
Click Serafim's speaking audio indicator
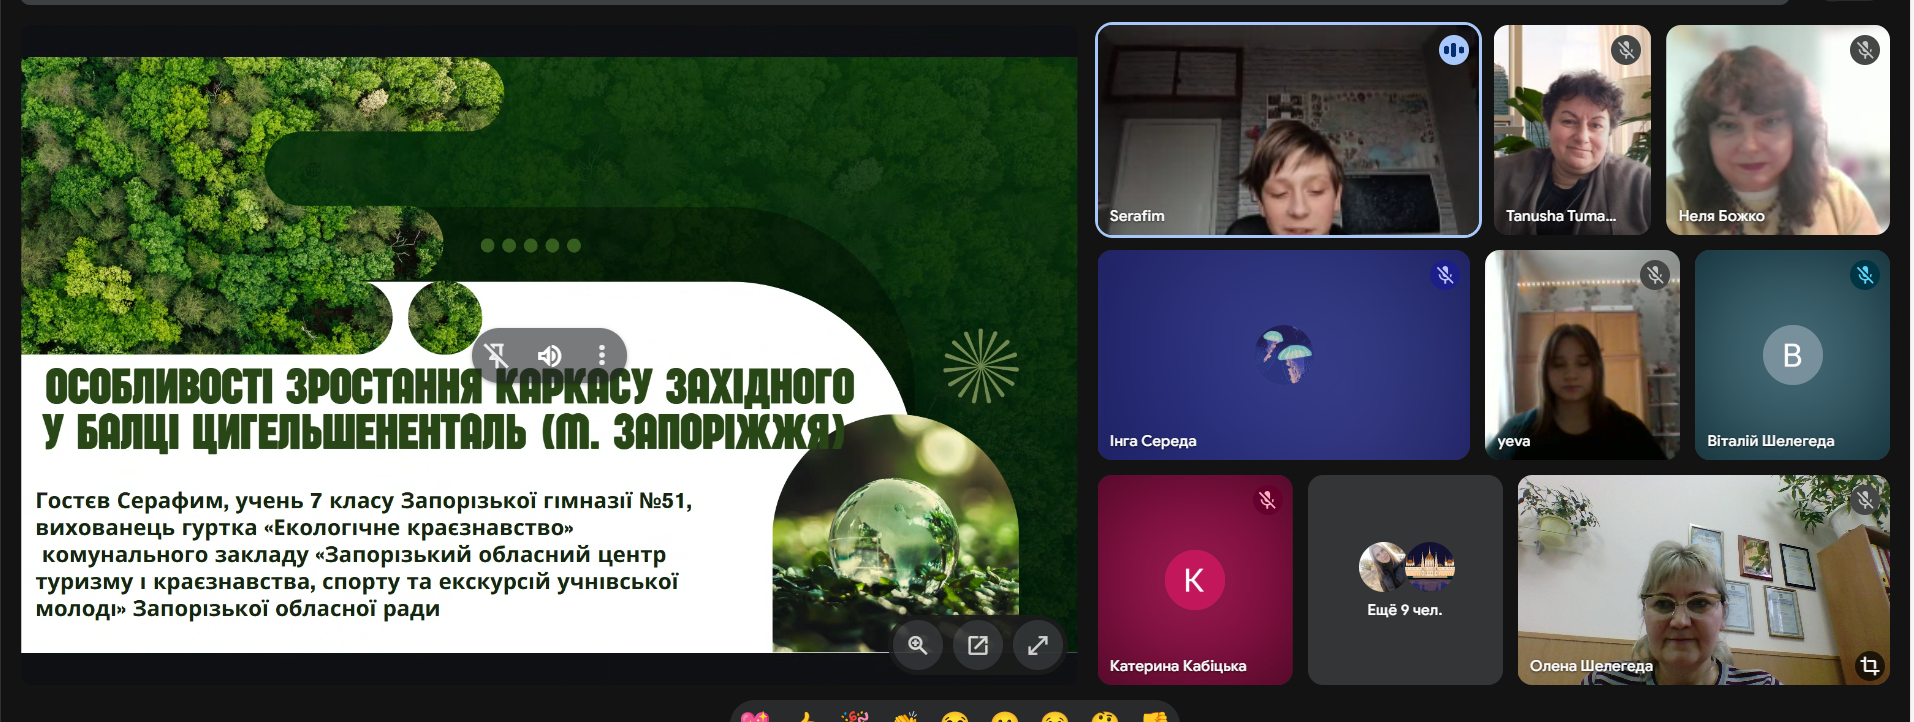coord(1453,50)
